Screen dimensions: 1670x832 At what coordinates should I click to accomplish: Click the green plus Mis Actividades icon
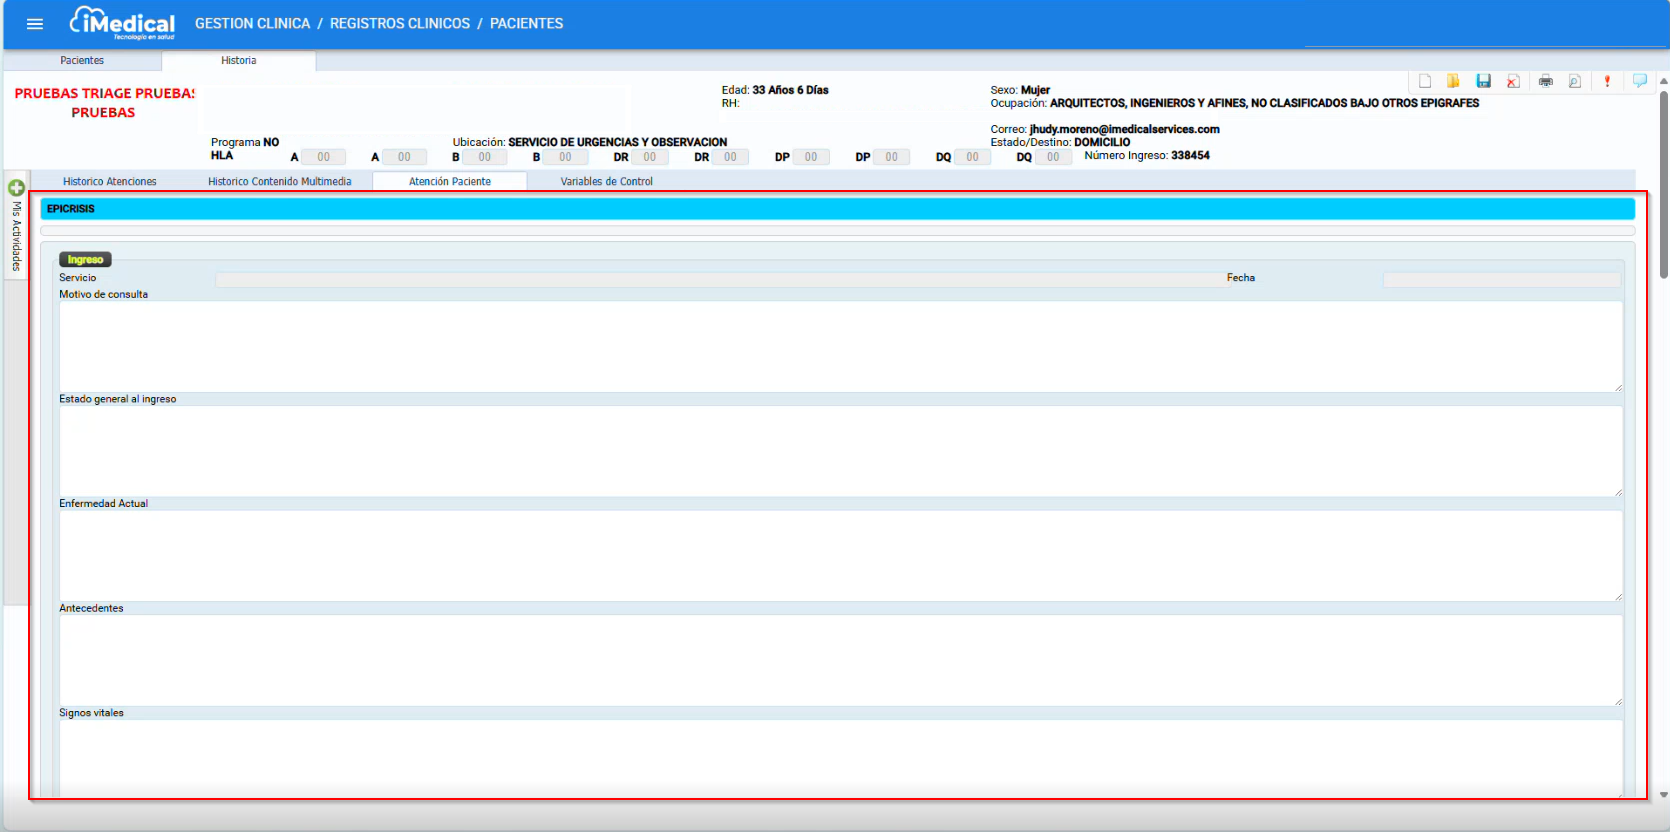16,188
